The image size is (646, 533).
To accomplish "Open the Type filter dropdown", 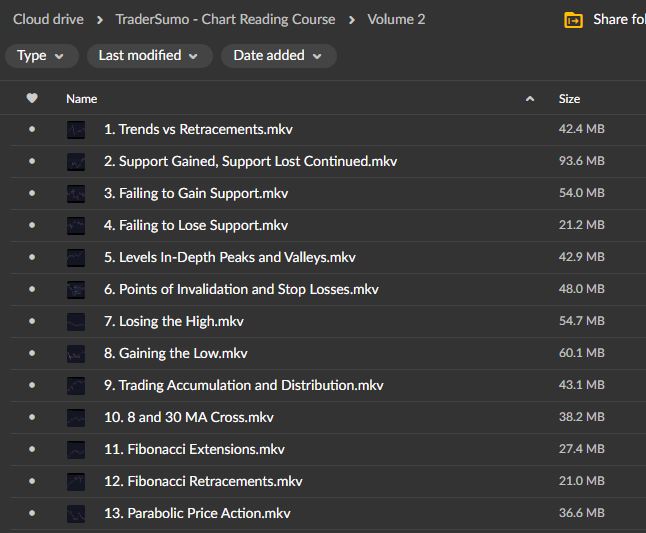I will click(x=41, y=56).
